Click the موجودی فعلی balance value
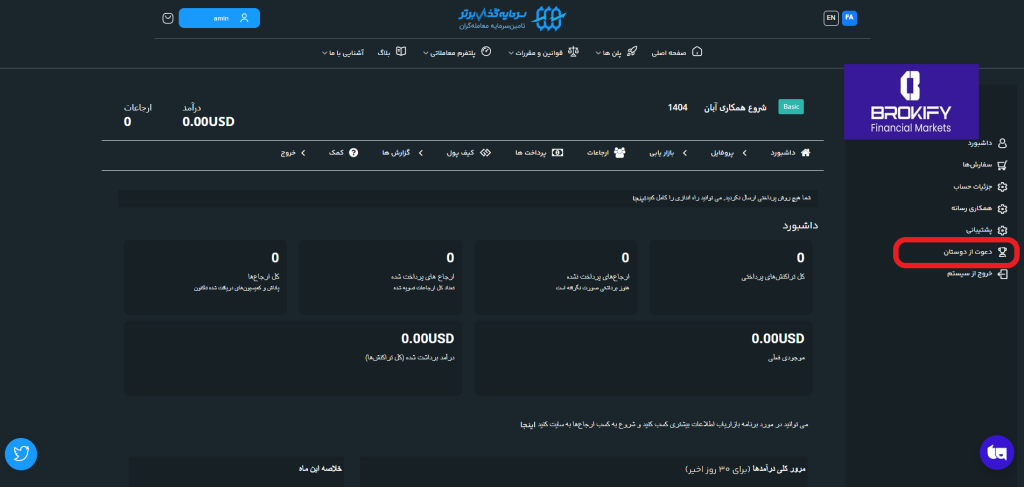Viewport: 1024px width, 487px height. (x=778, y=339)
